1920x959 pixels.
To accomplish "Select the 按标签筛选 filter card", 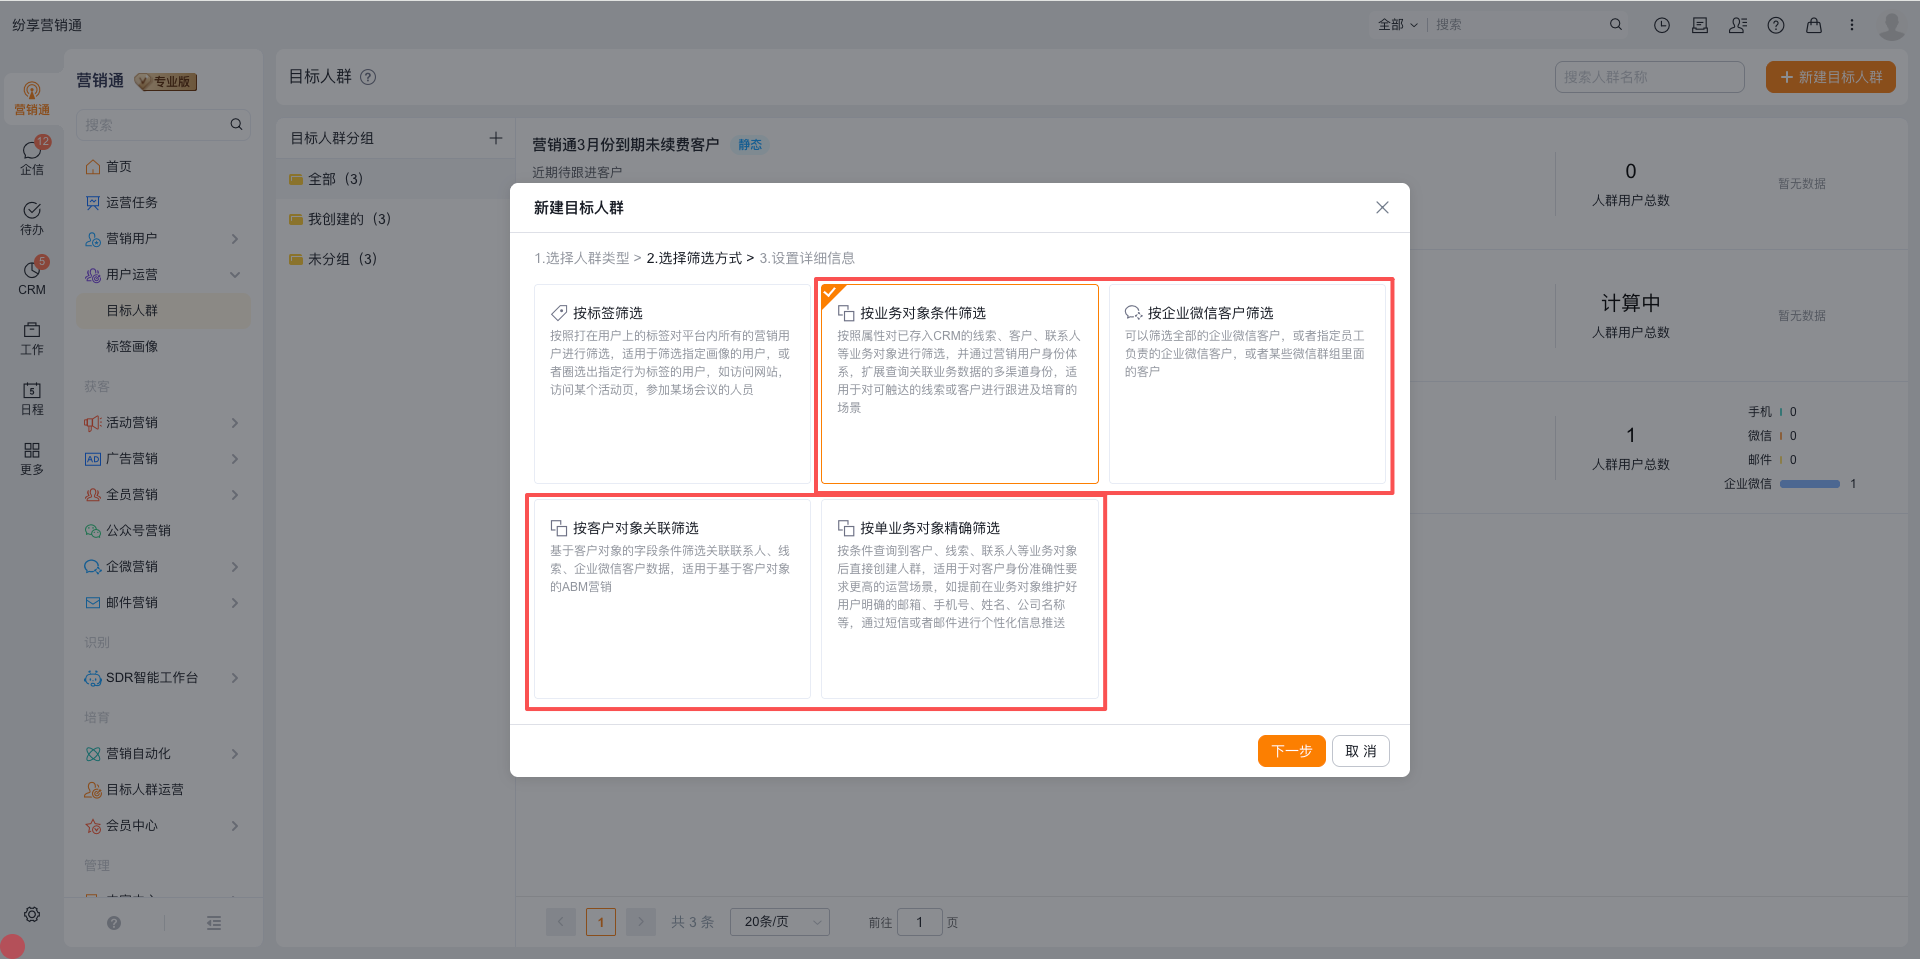I will click(x=672, y=384).
